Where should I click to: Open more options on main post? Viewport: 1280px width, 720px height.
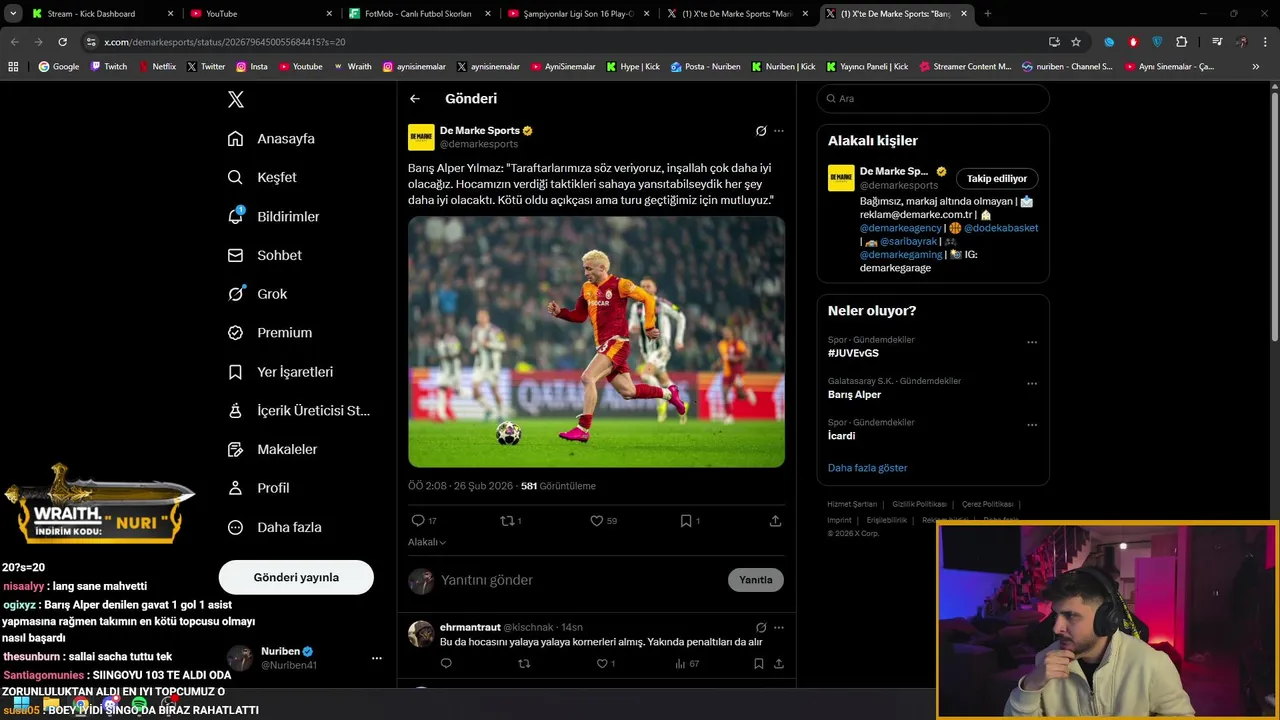(779, 131)
